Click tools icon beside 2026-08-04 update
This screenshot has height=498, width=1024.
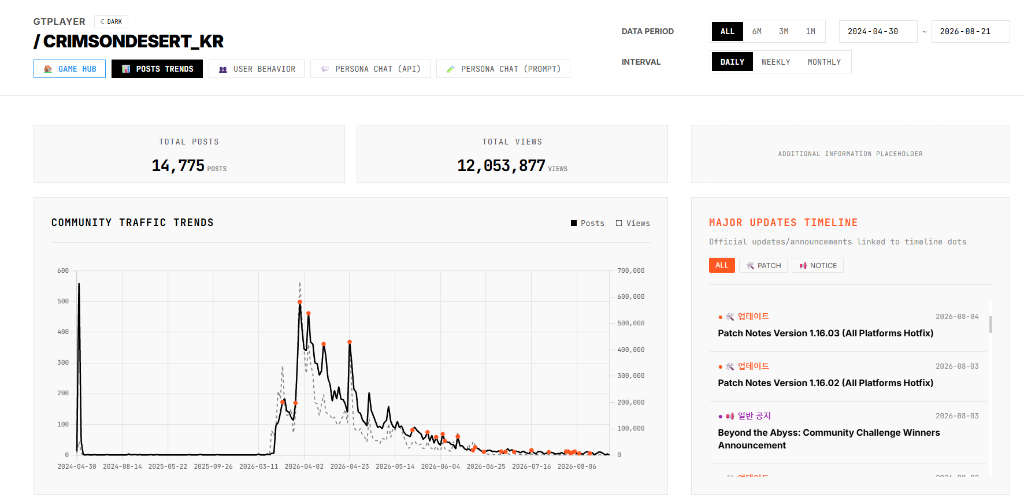click(730, 317)
